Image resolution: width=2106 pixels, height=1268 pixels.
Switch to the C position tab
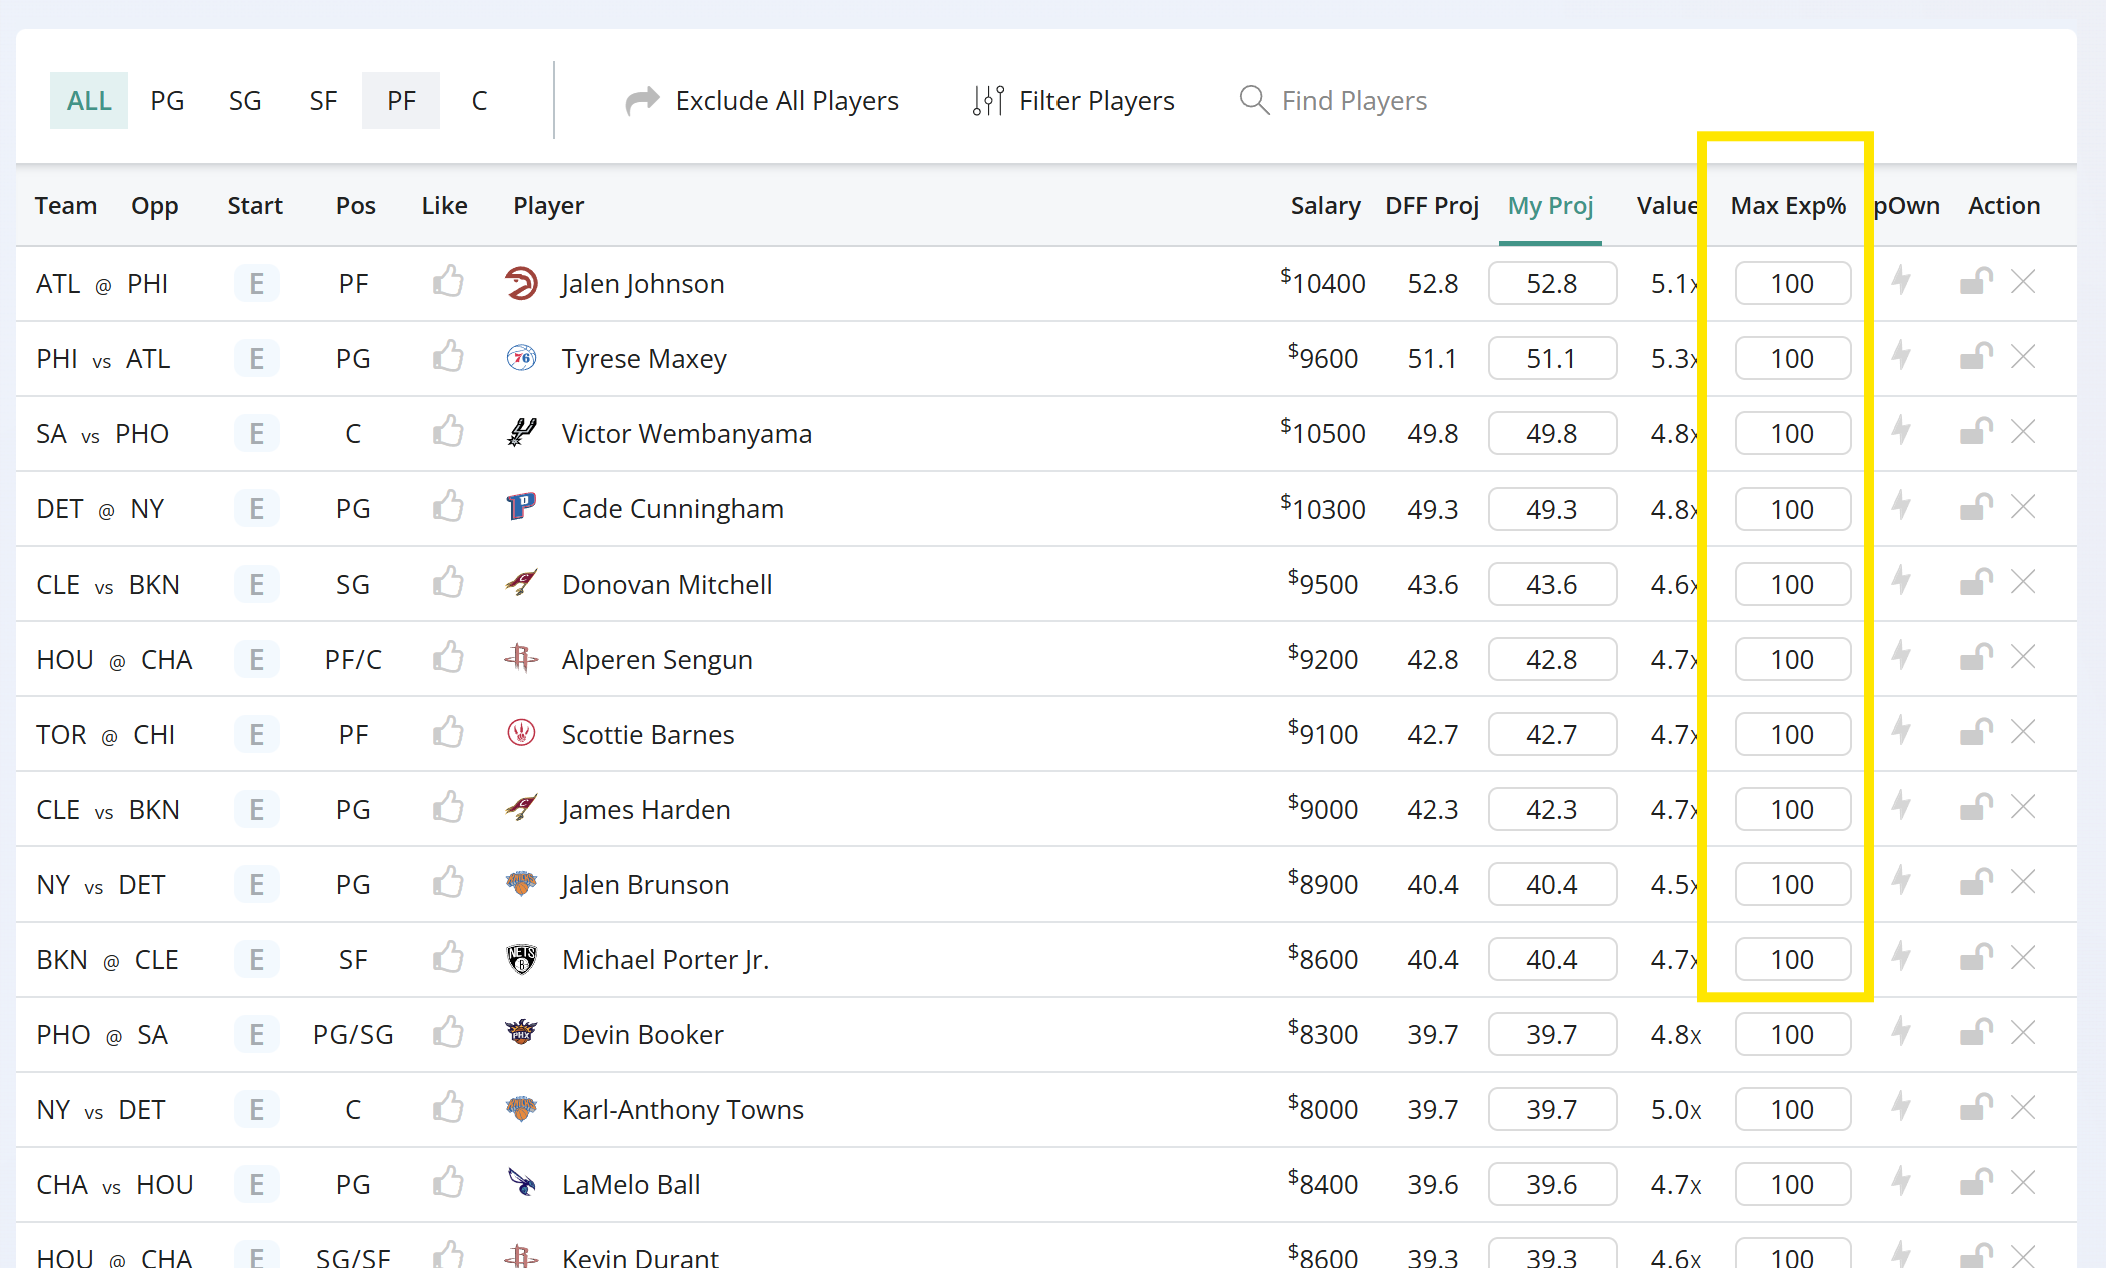(x=479, y=101)
